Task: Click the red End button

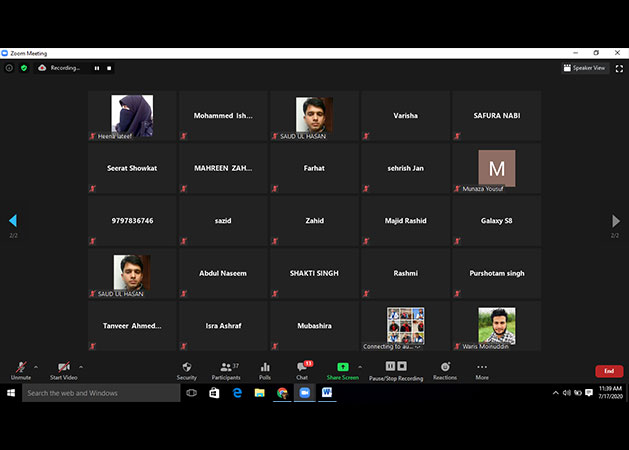Action: point(608,371)
